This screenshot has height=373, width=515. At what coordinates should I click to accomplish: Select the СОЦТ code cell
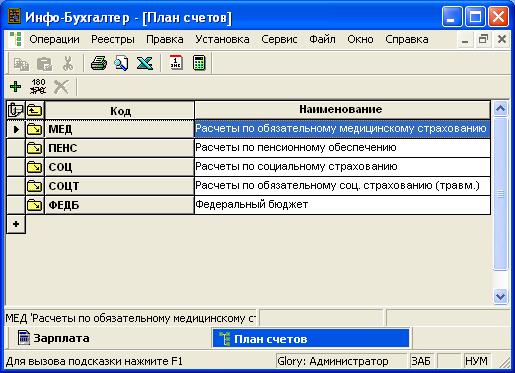pyautogui.click(x=120, y=186)
